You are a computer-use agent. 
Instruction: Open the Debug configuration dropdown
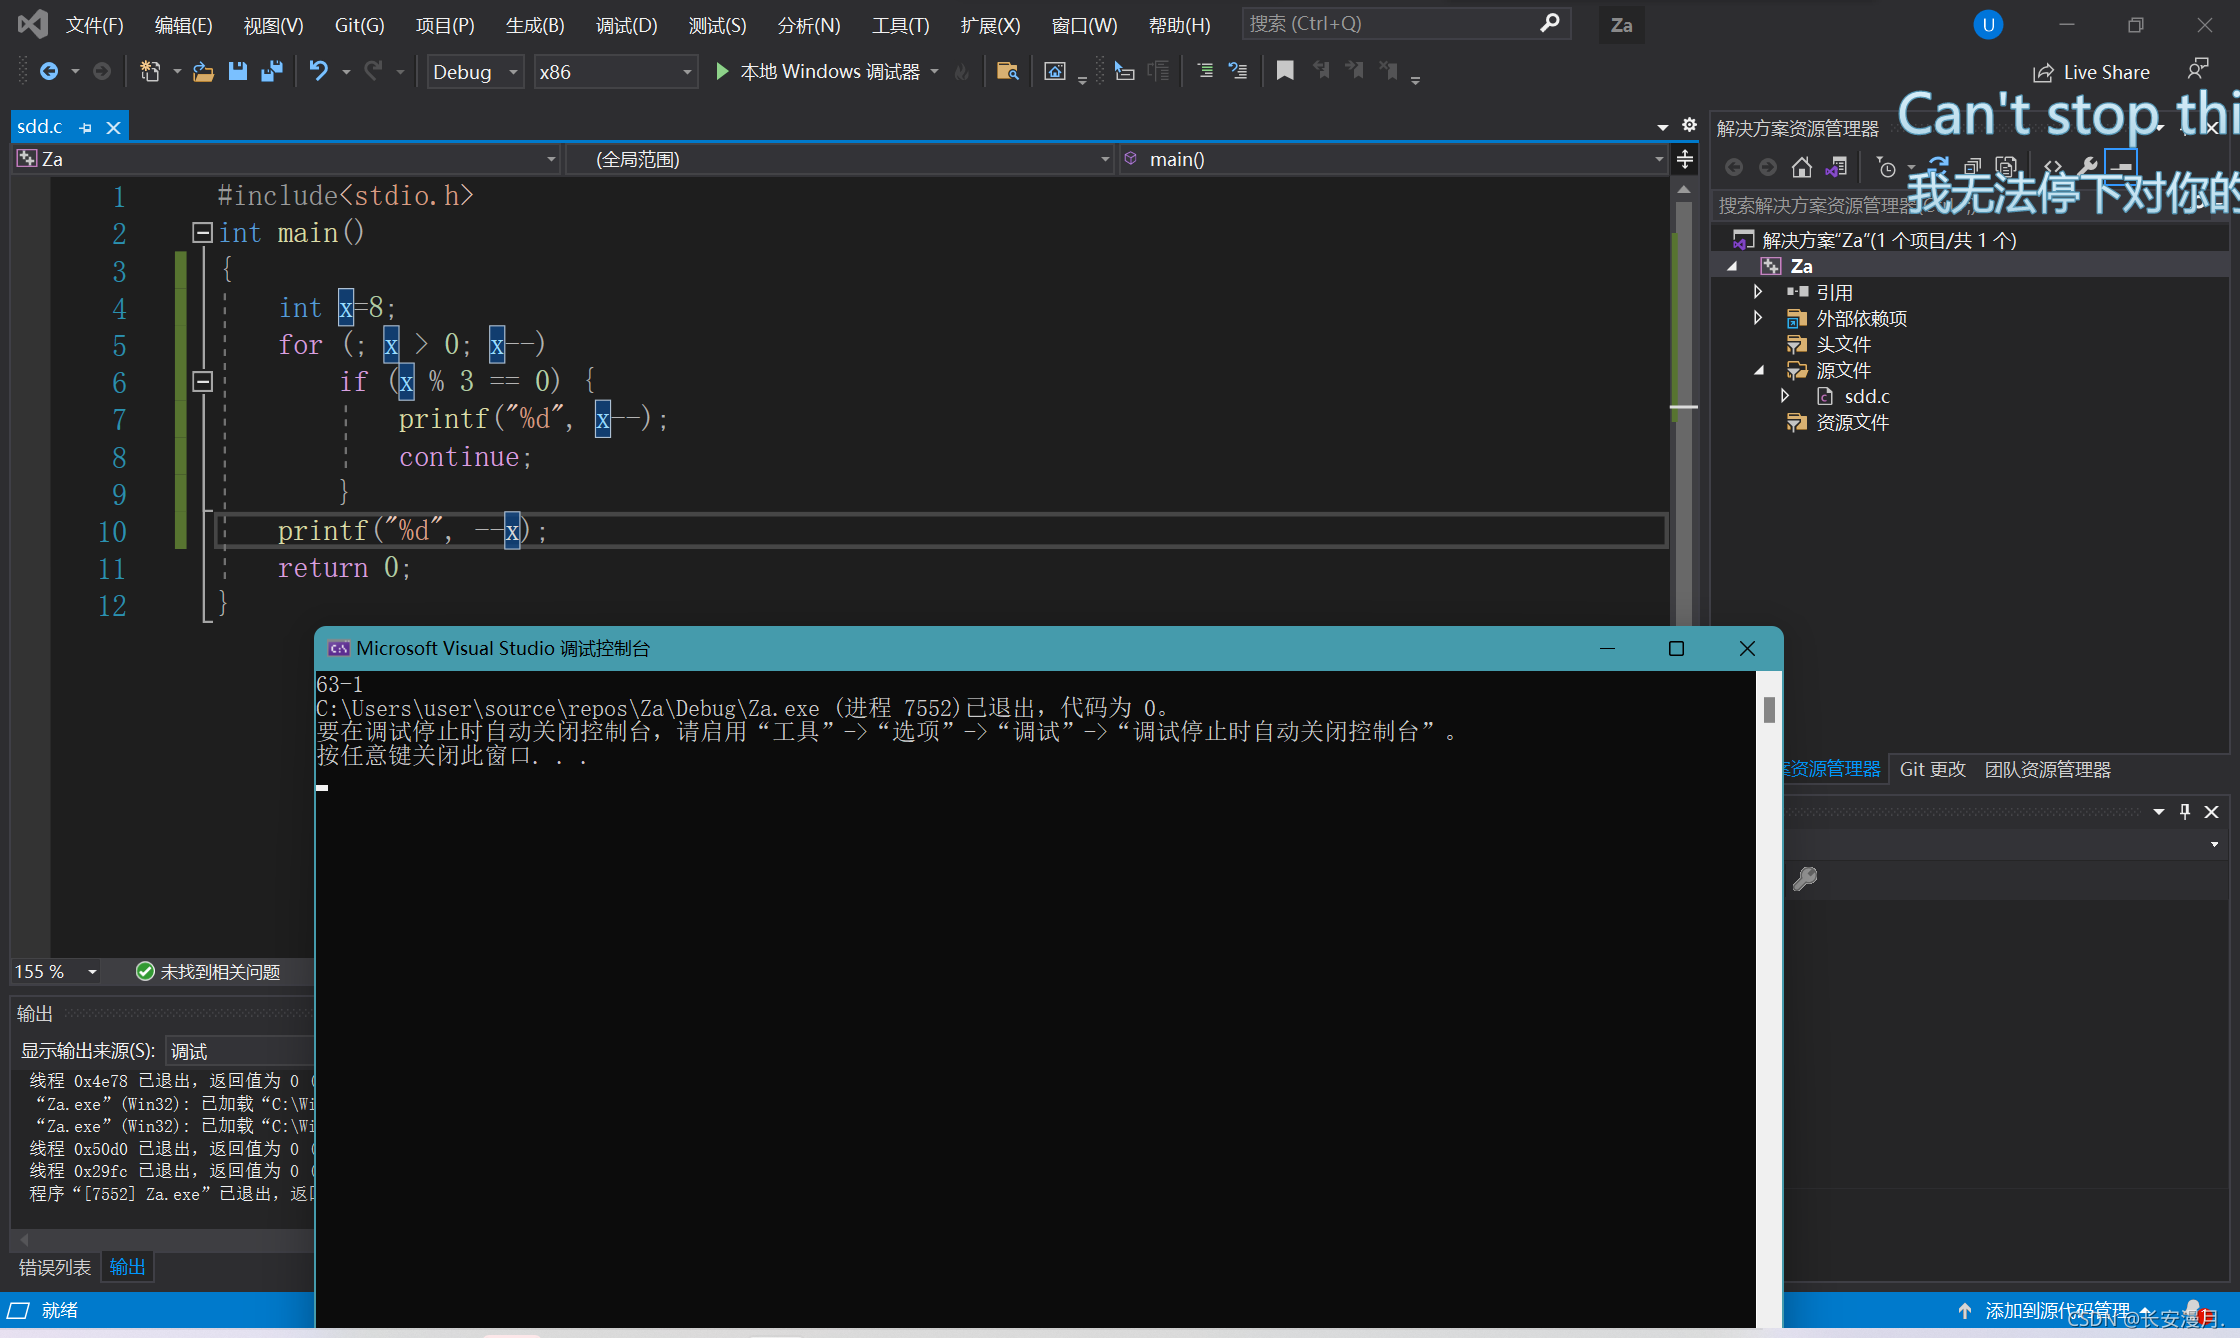point(475,72)
